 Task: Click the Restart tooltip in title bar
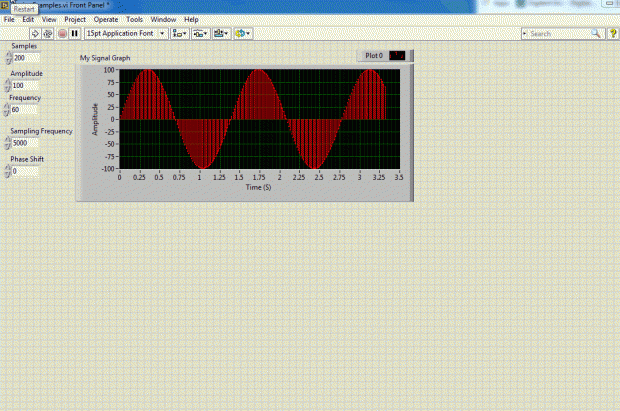point(24,9)
